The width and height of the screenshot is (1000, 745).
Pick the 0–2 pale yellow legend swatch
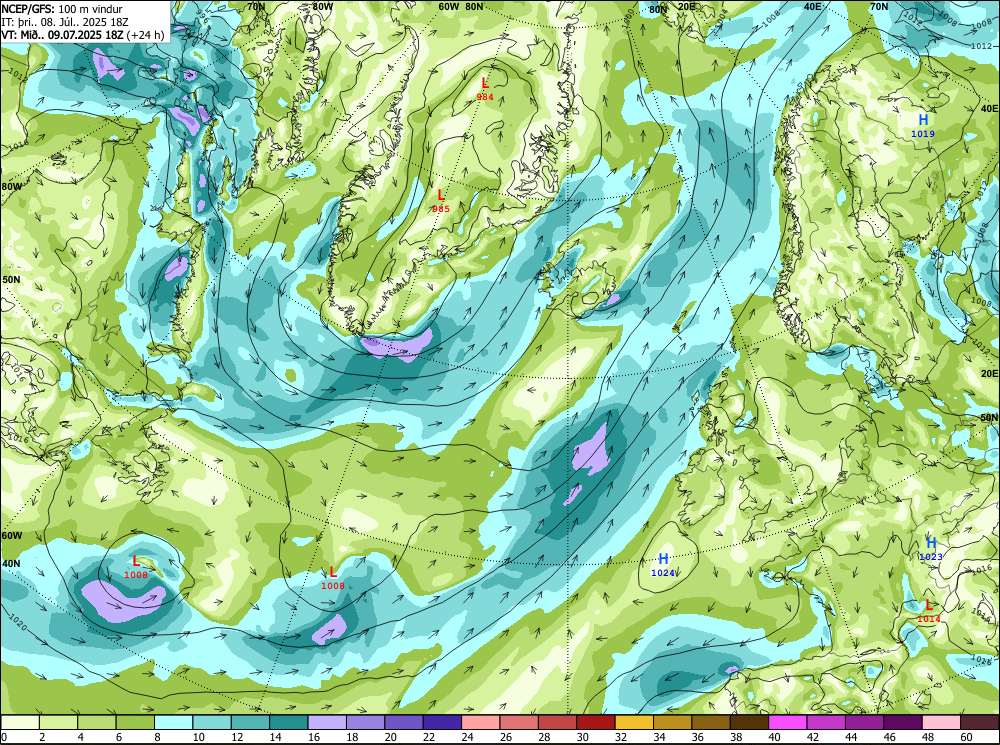20,722
